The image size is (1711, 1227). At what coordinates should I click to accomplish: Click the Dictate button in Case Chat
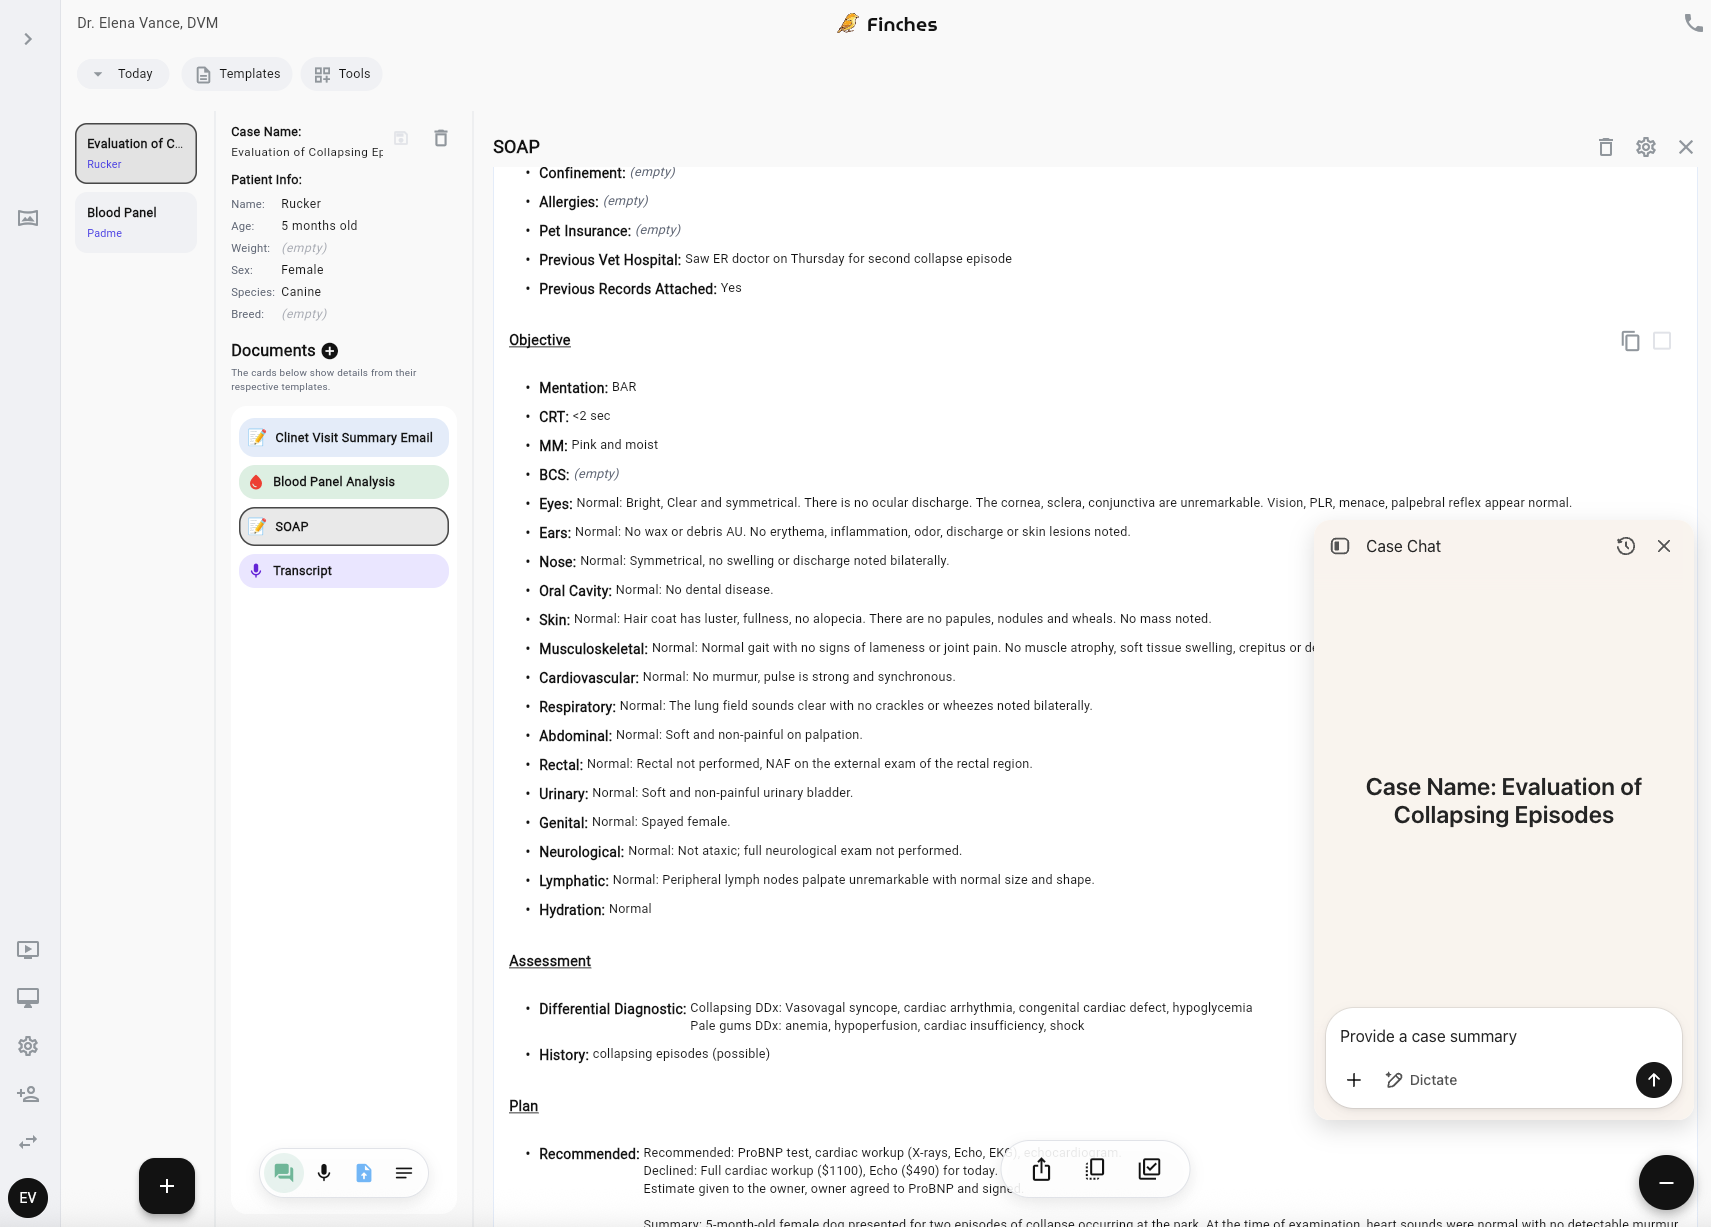click(1422, 1080)
